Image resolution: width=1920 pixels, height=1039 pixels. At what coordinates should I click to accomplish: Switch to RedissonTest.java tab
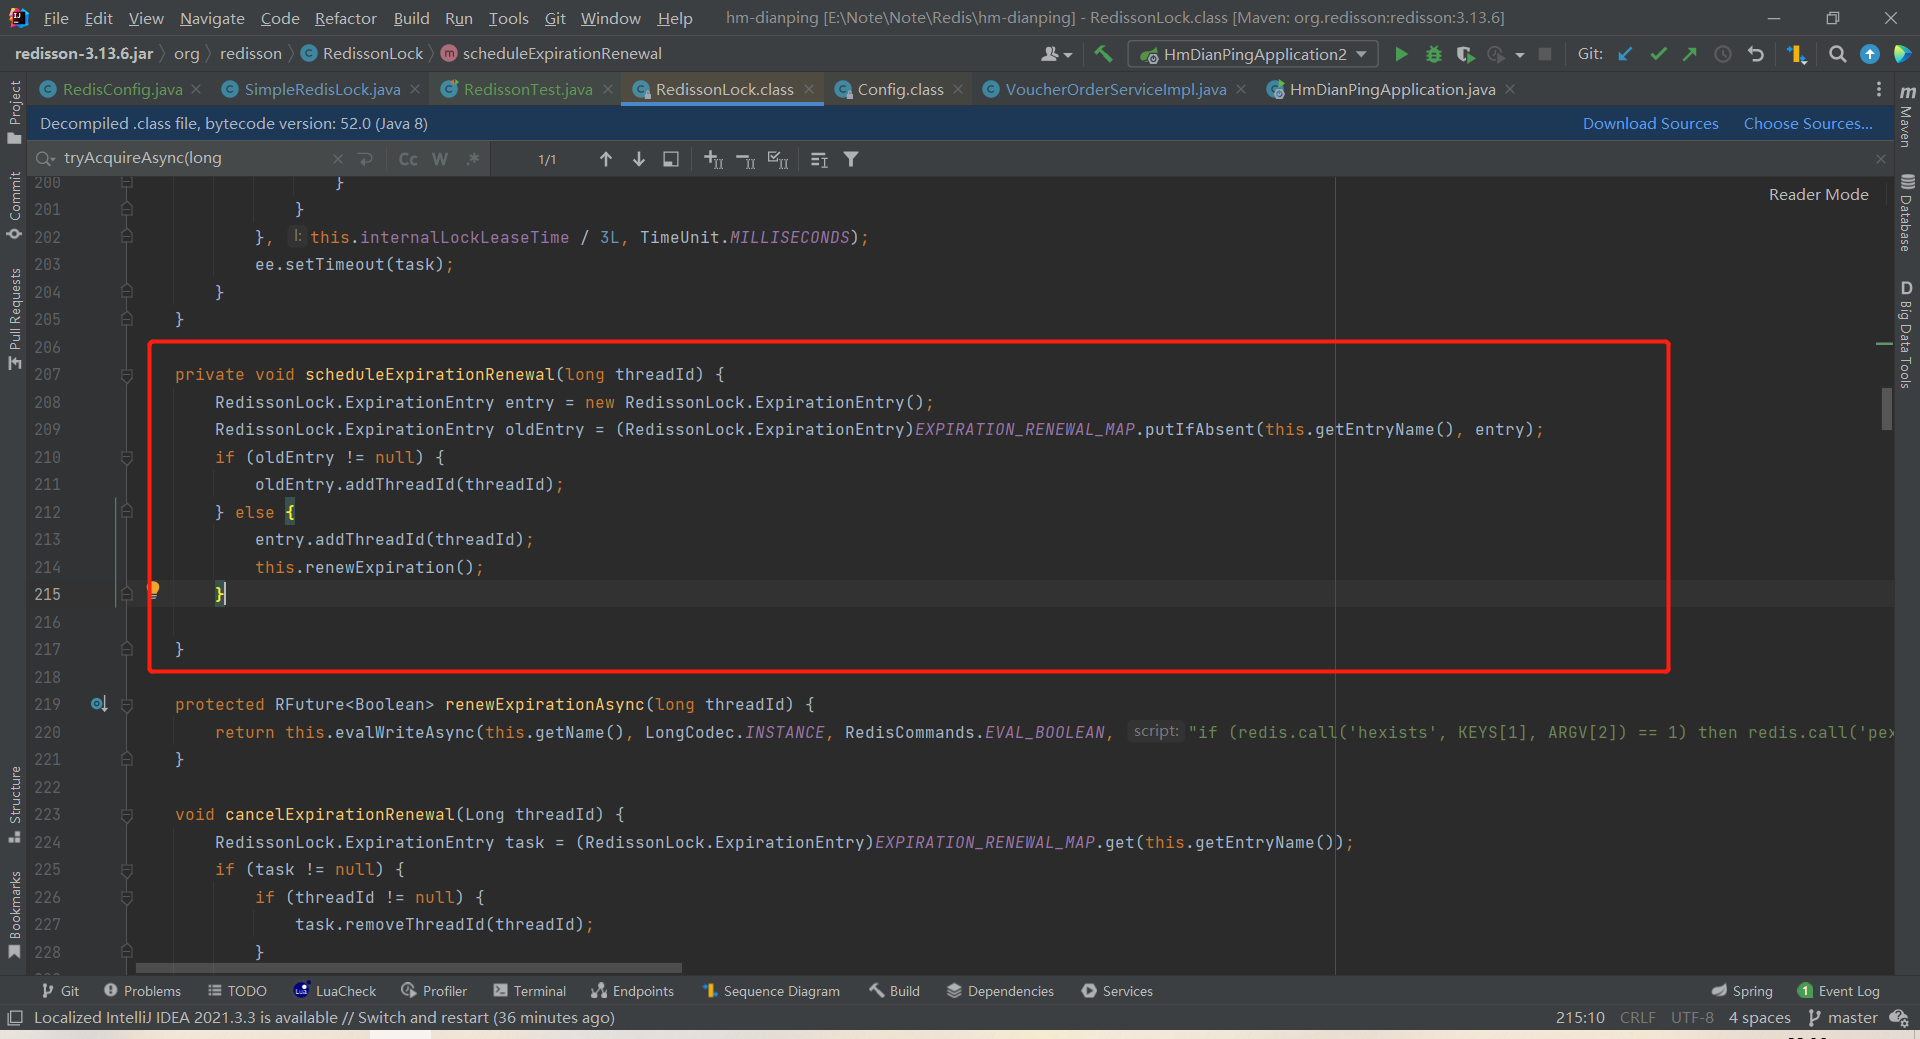pos(527,89)
